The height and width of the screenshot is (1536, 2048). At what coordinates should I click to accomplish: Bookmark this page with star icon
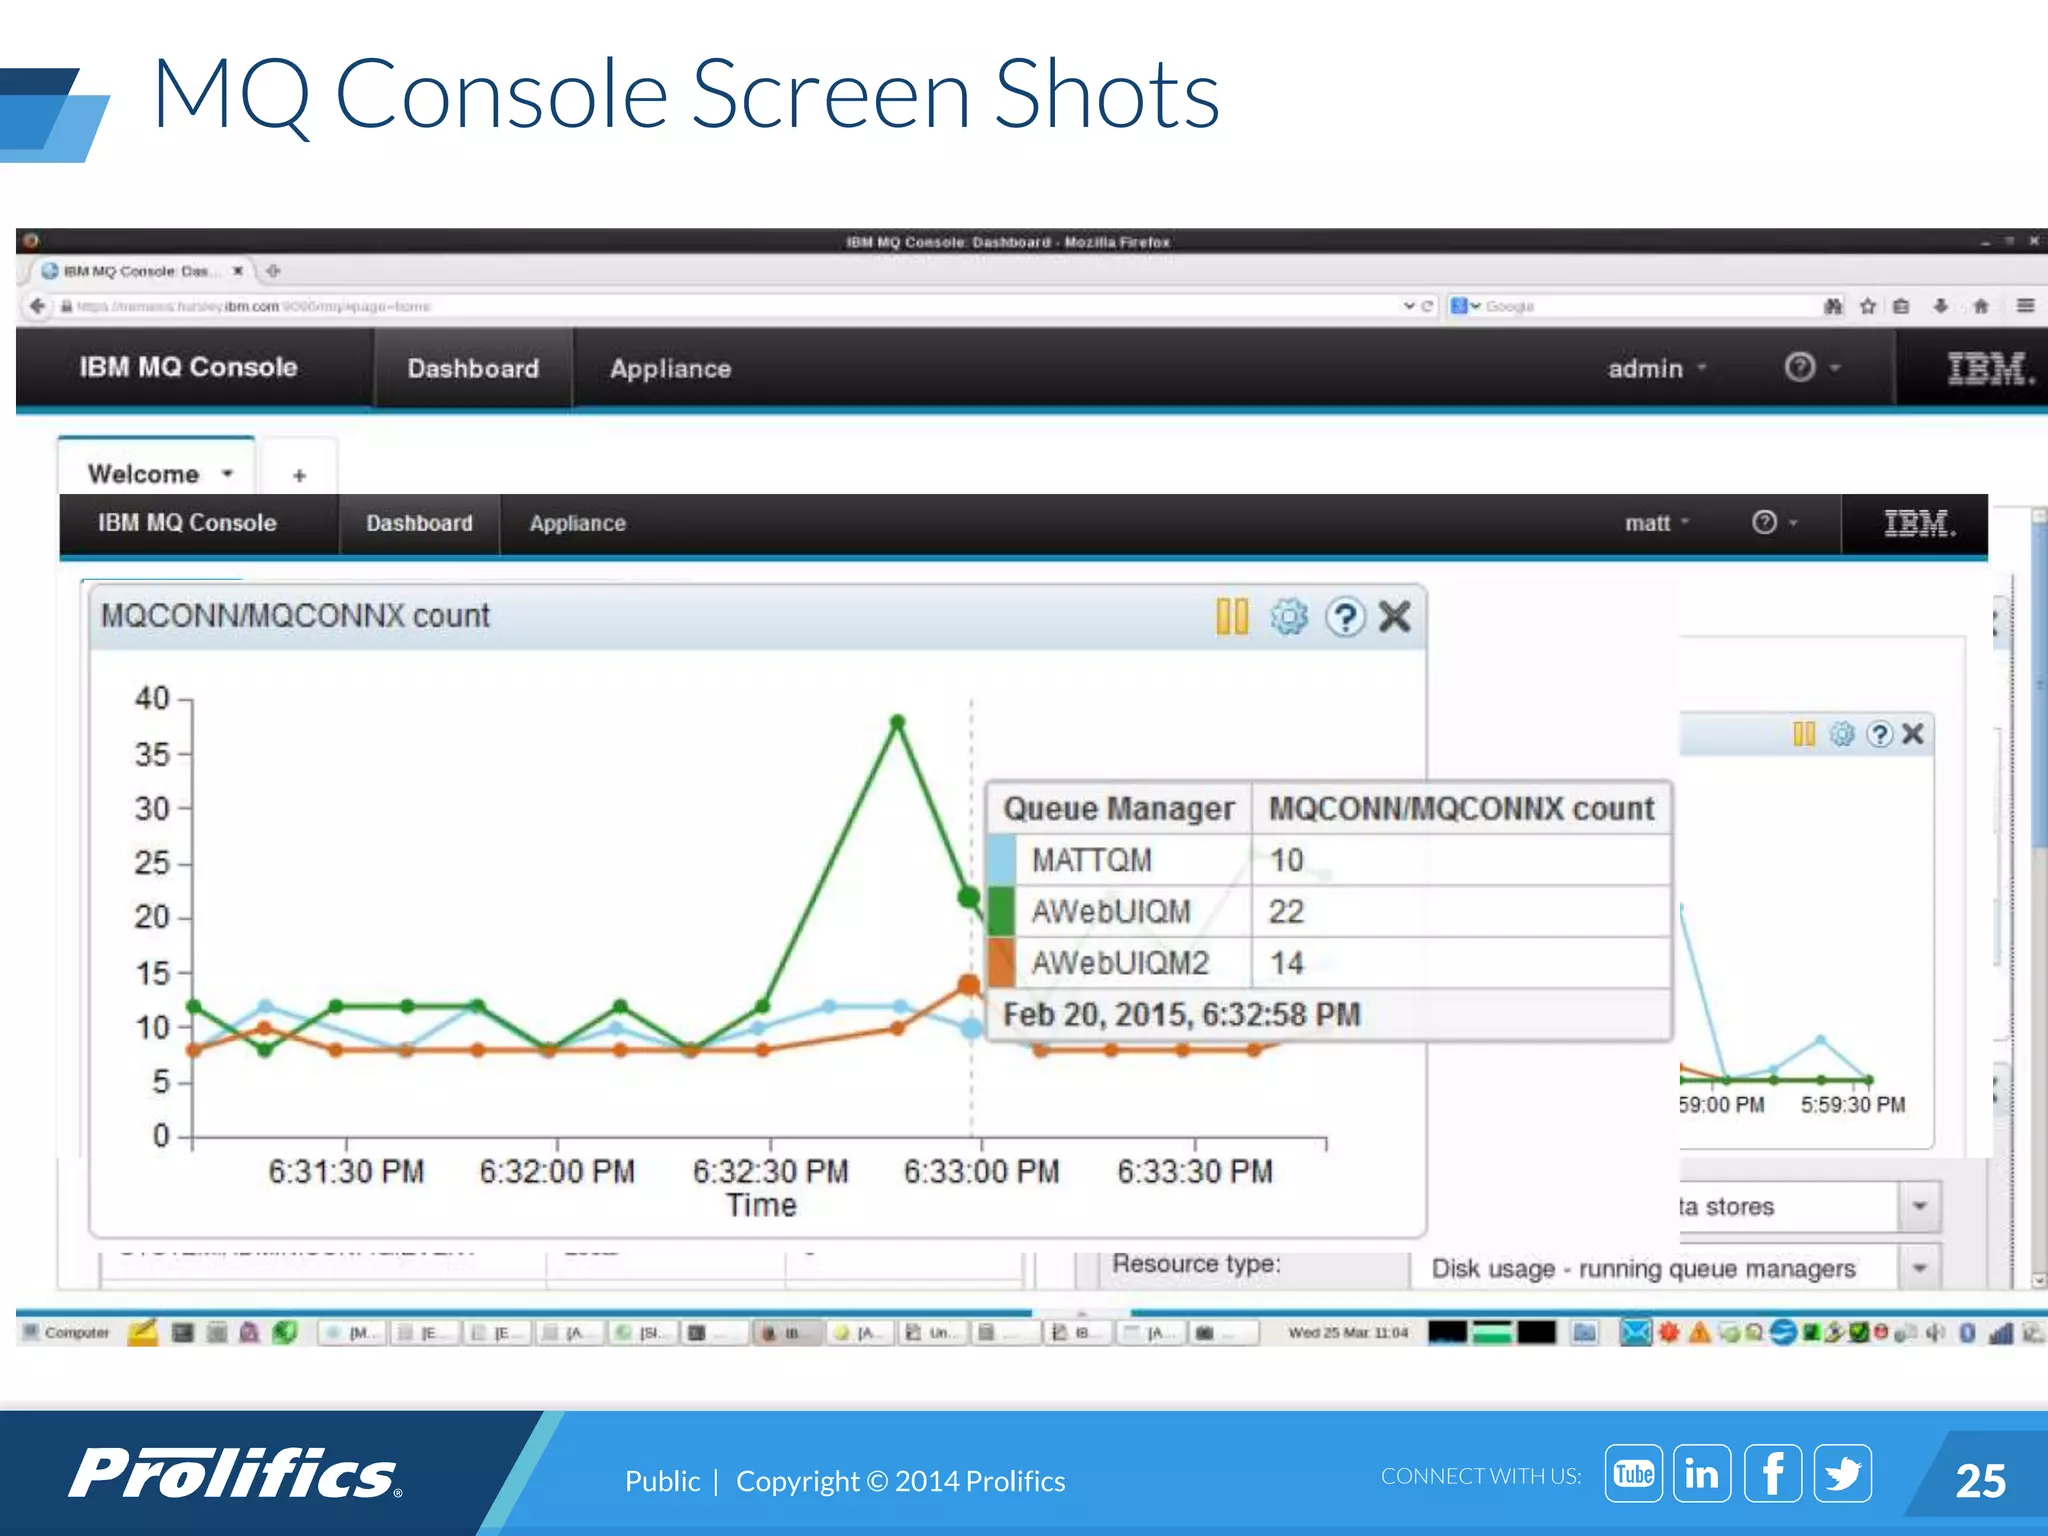1867,306
